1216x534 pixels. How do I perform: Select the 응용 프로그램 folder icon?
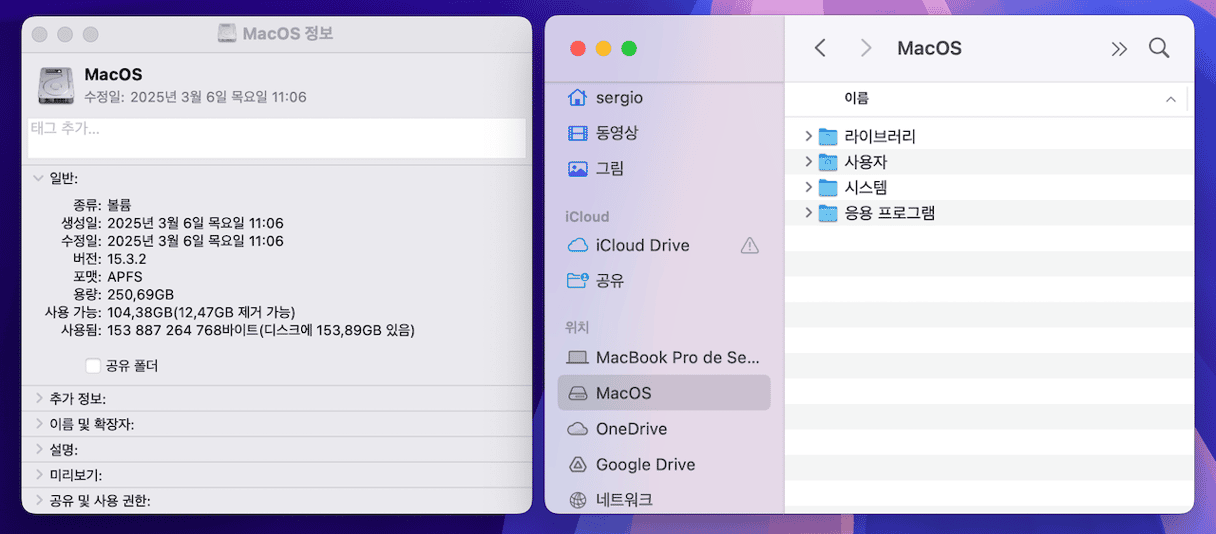coord(827,213)
